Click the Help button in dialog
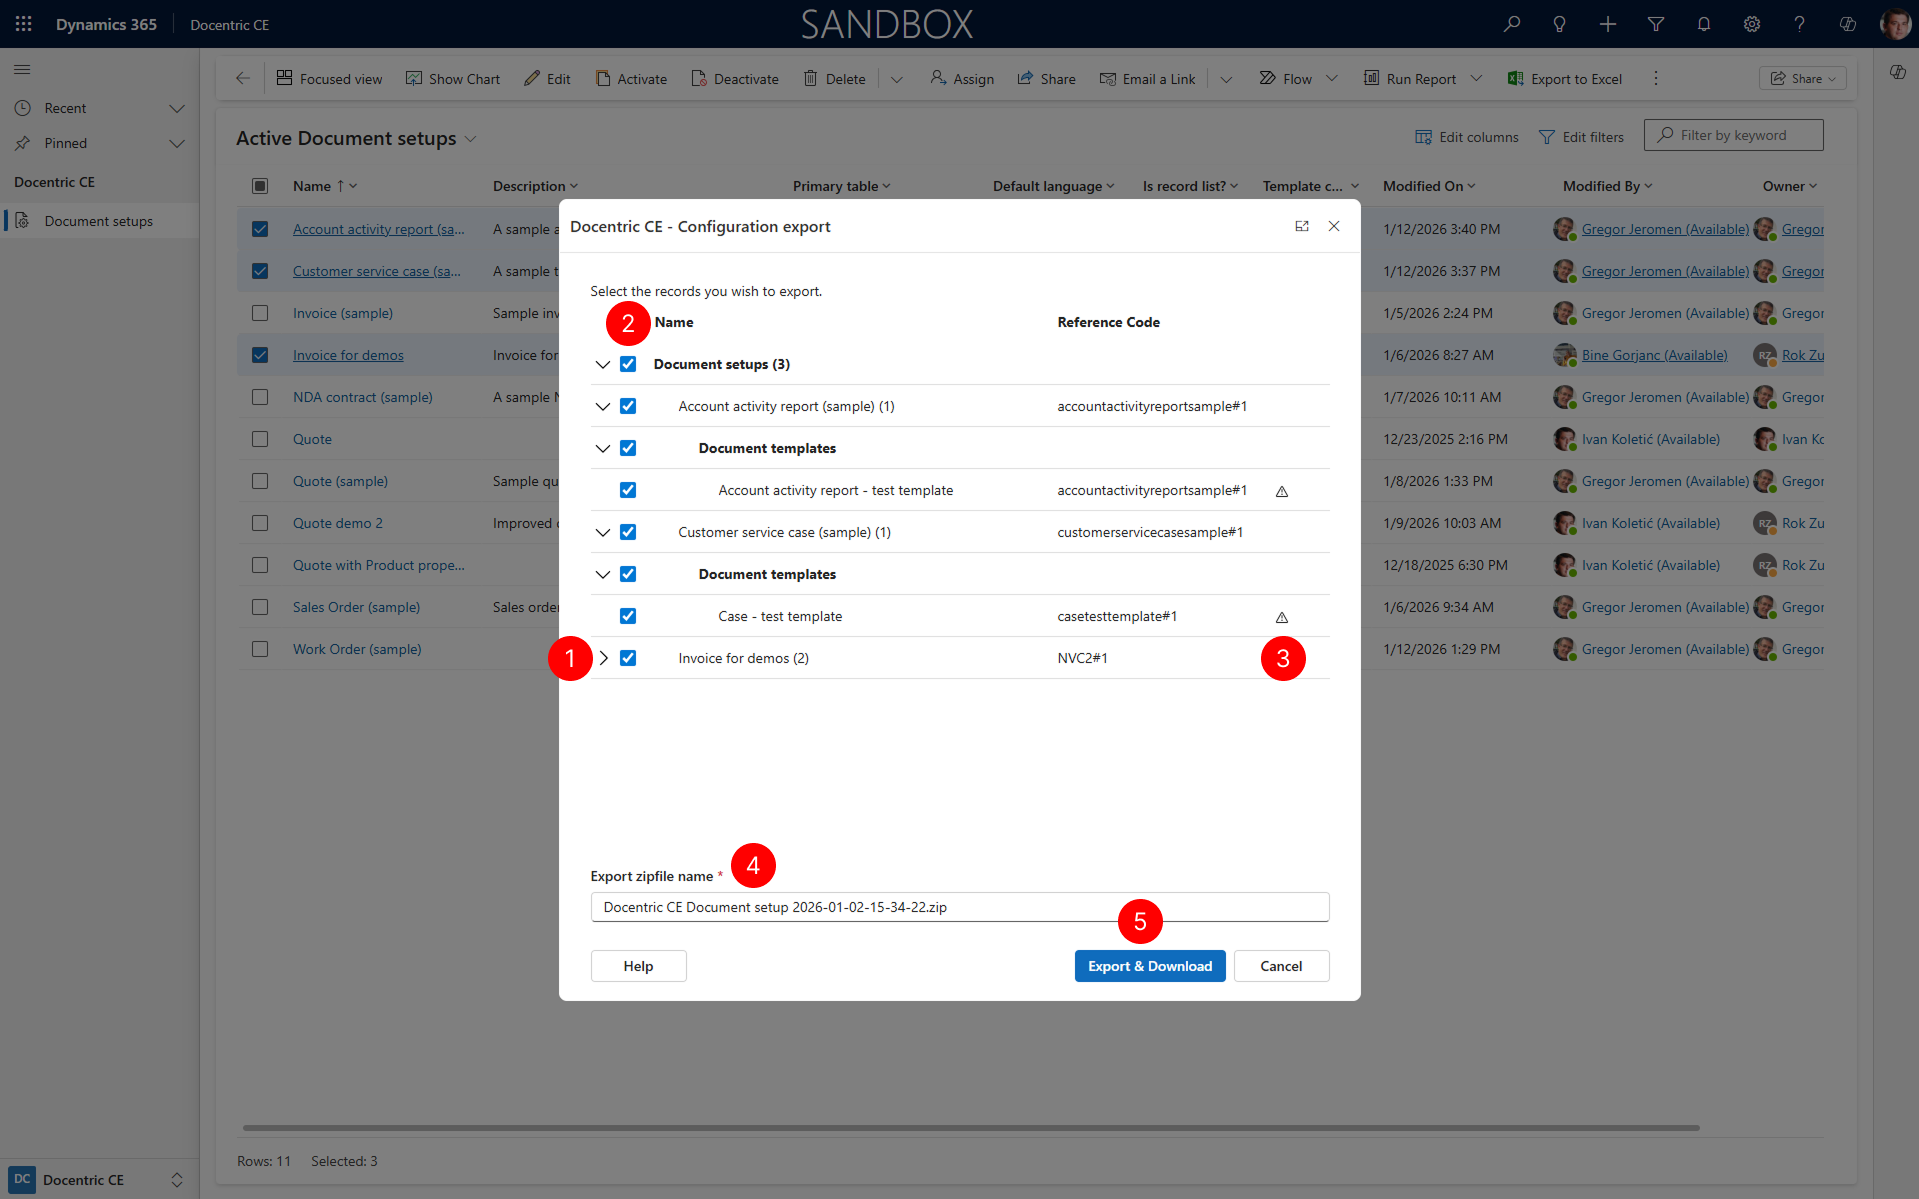The width and height of the screenshot is (1919, 1199). [638, 966]
